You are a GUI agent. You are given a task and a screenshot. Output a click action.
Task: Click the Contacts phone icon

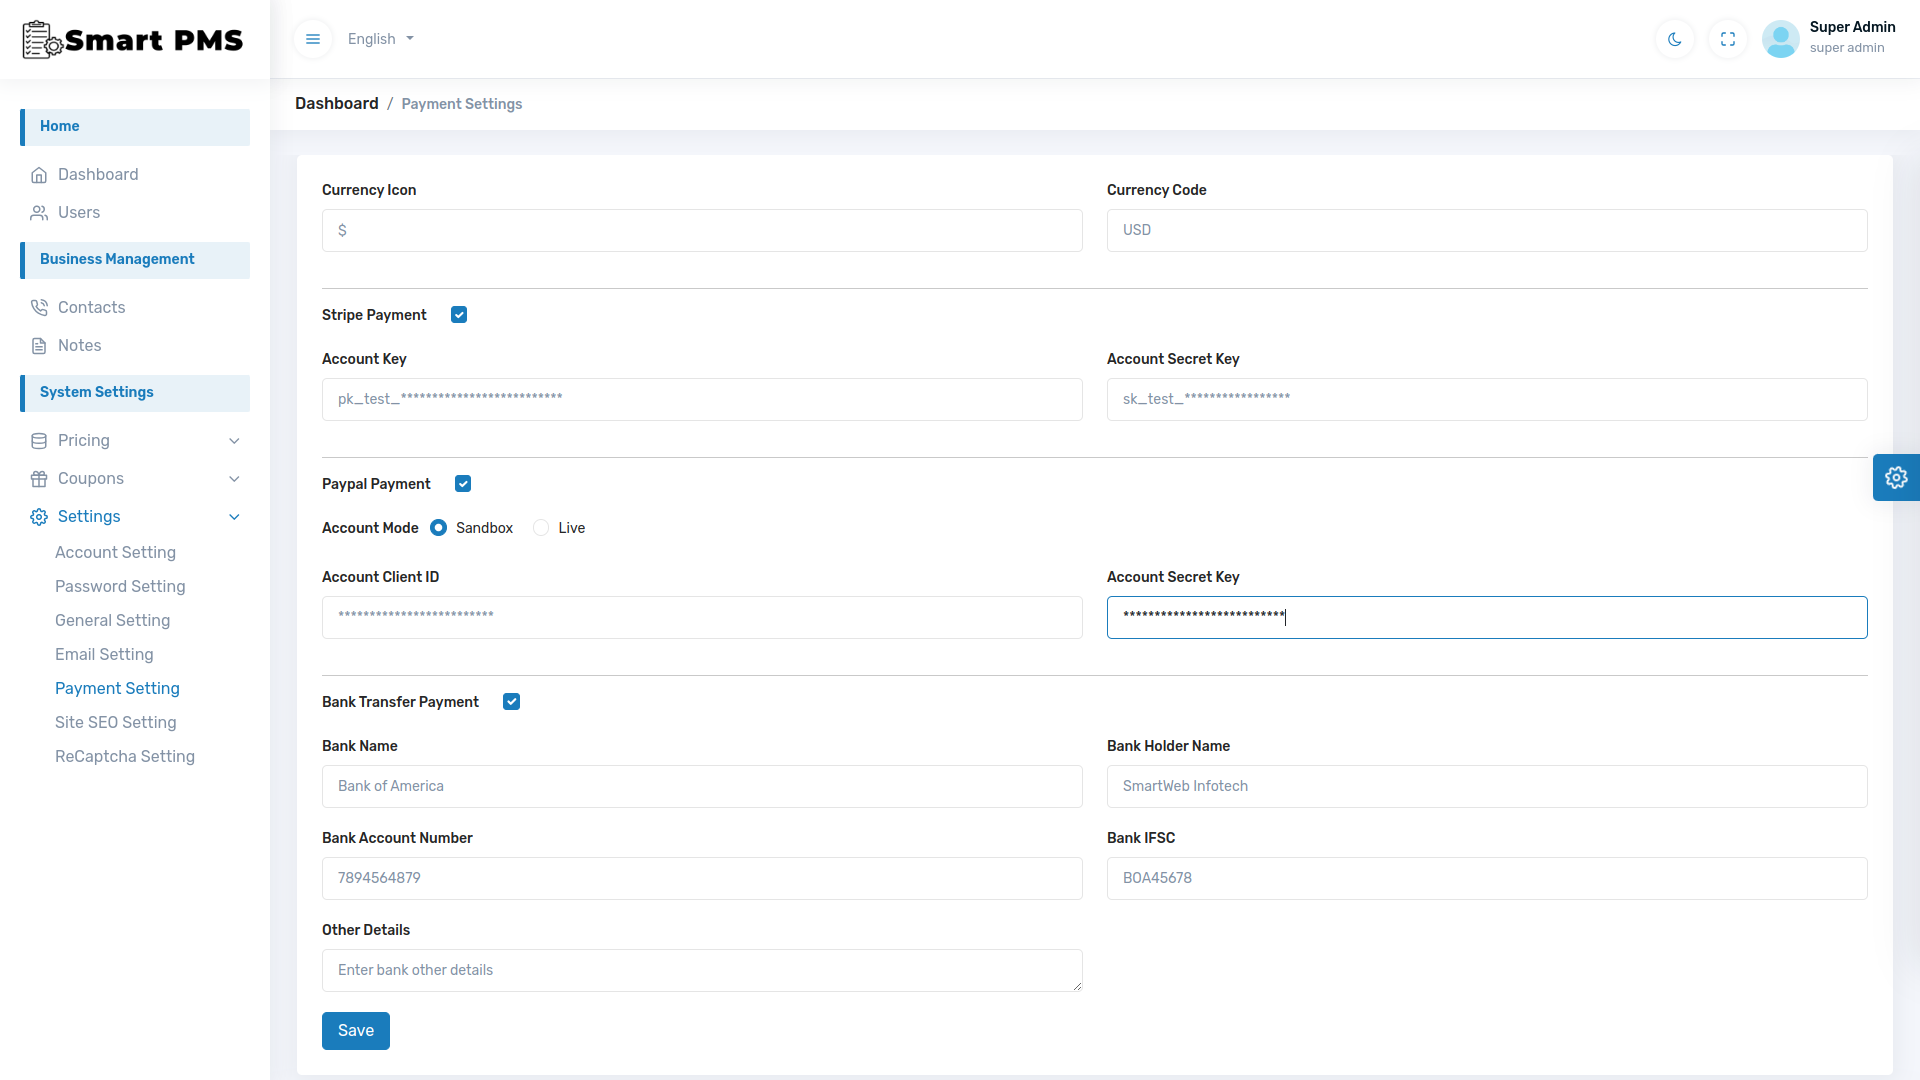(39, 308)
